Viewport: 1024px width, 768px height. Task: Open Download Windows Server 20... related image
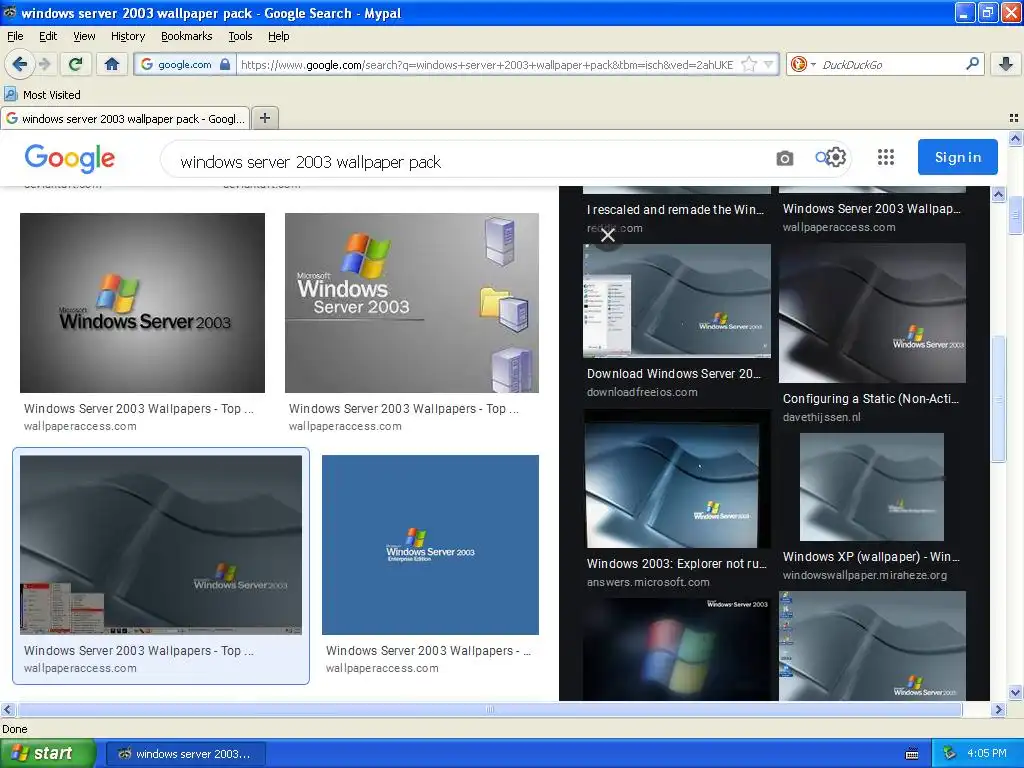point(677,301)
